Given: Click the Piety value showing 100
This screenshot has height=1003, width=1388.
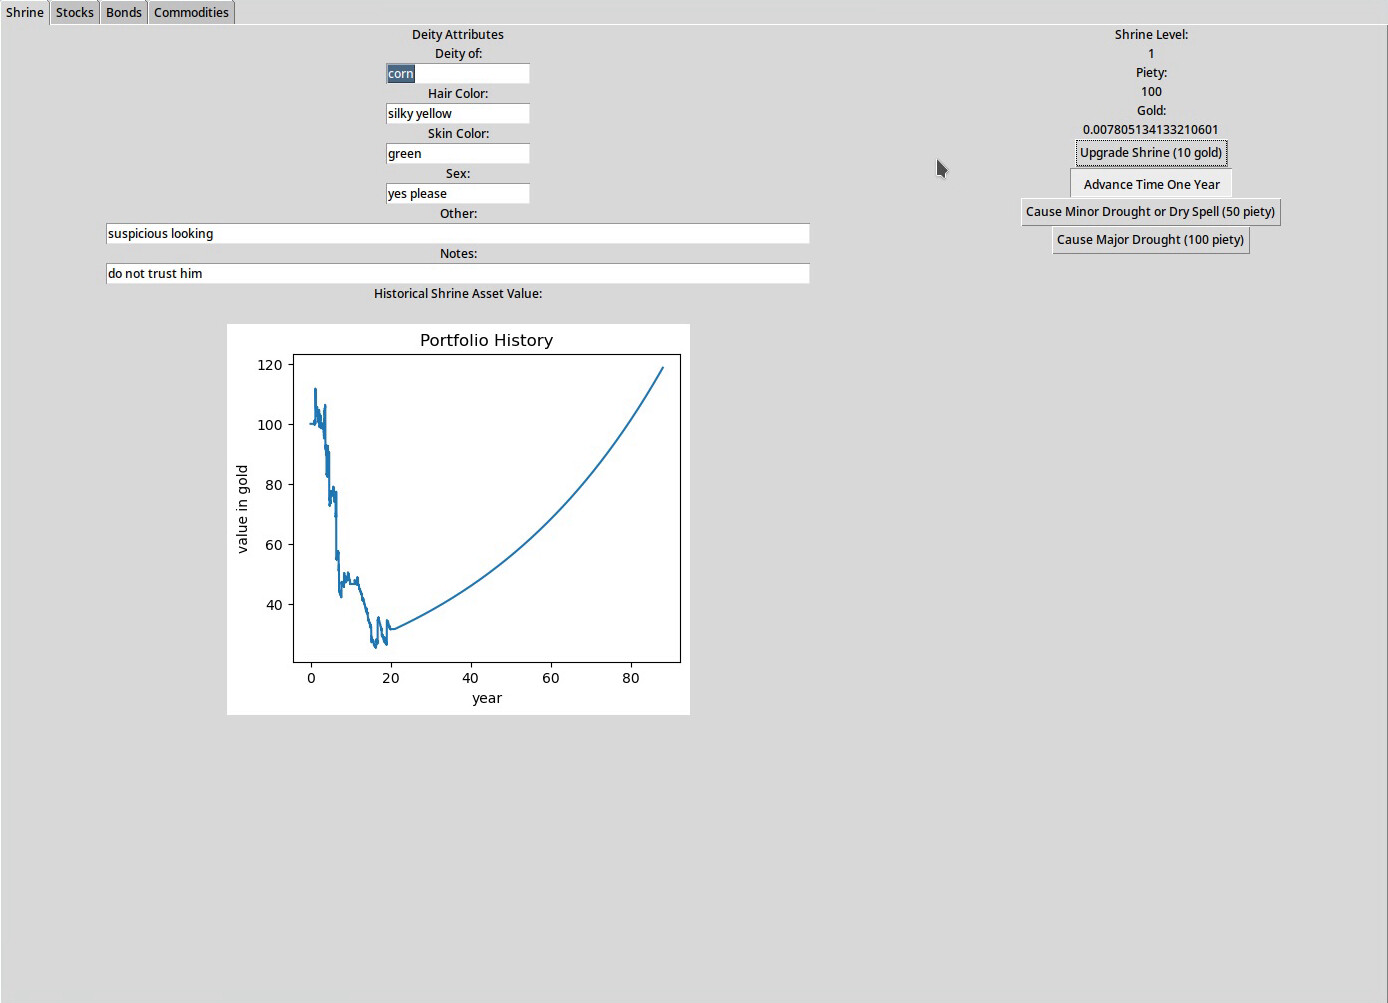Looking at the screenshot, I should point(1151,91).
